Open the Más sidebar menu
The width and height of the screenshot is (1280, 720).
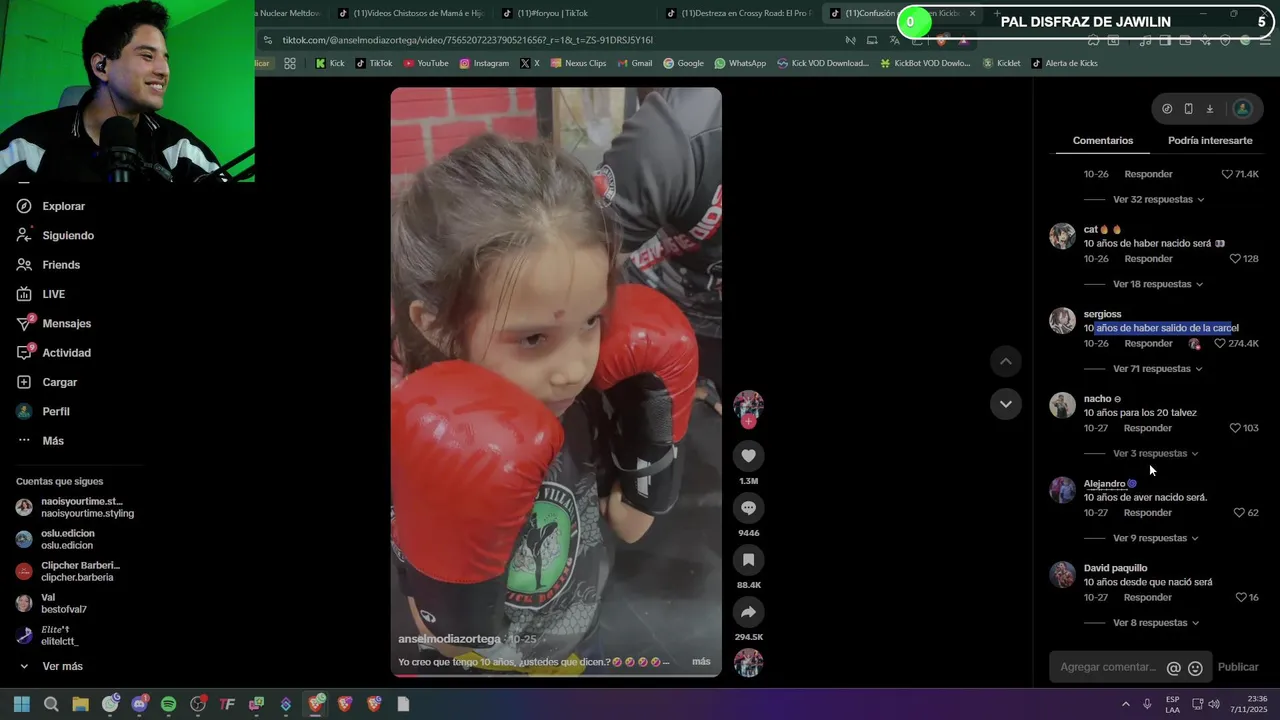pos(40,441)
